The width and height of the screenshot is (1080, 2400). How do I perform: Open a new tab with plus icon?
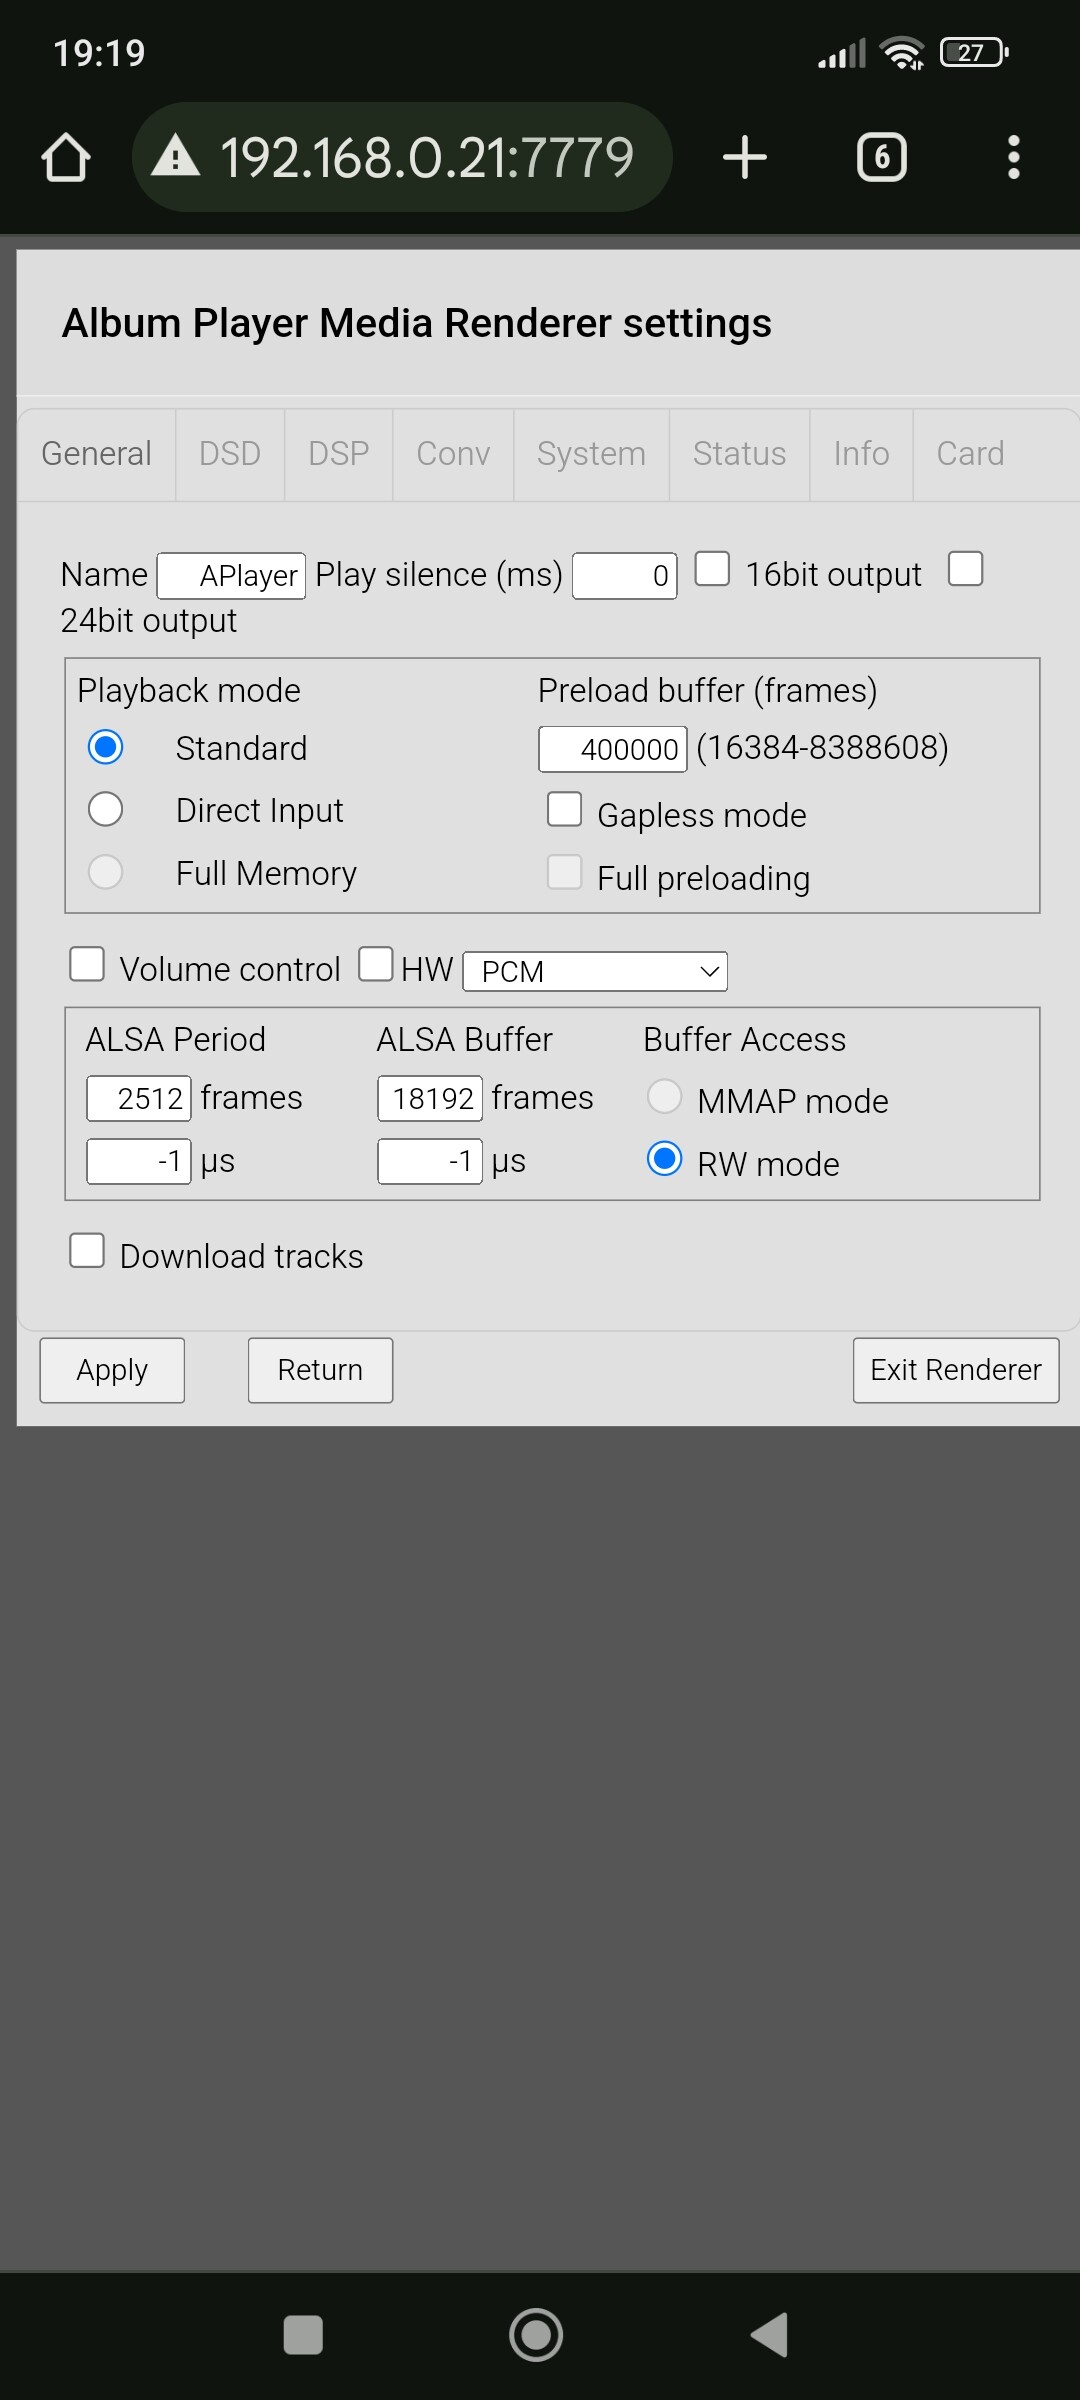pos(745,158)
